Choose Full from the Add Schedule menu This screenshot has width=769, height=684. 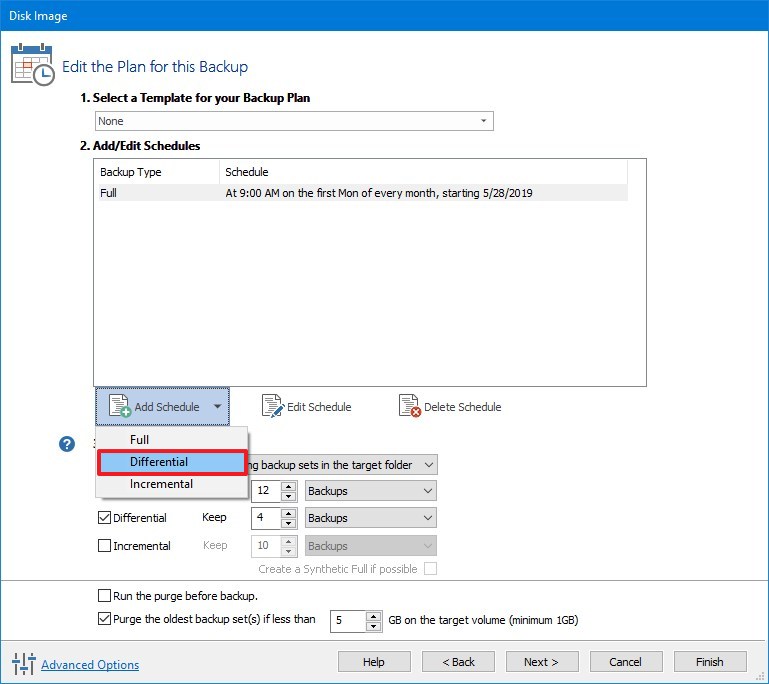(172, 440)
